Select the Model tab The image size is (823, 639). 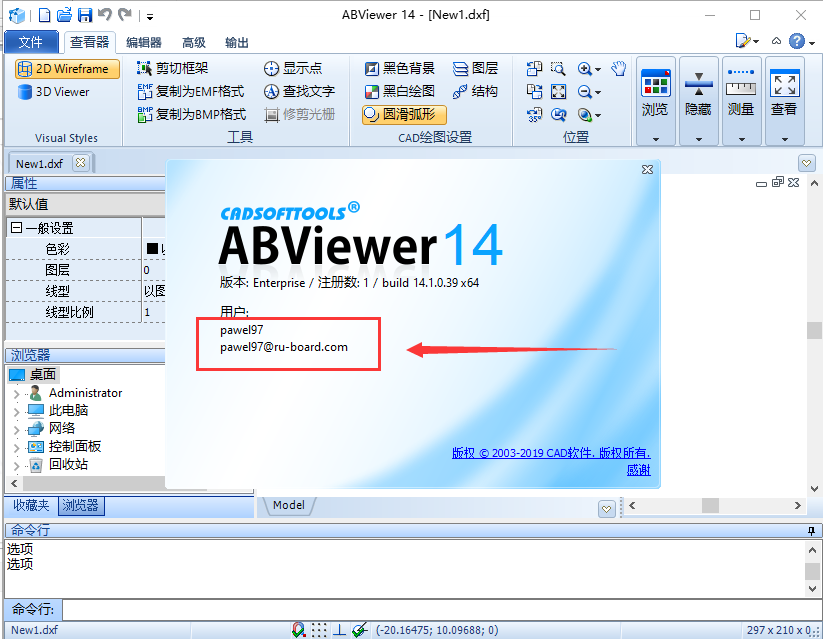(x=288, y=505)
